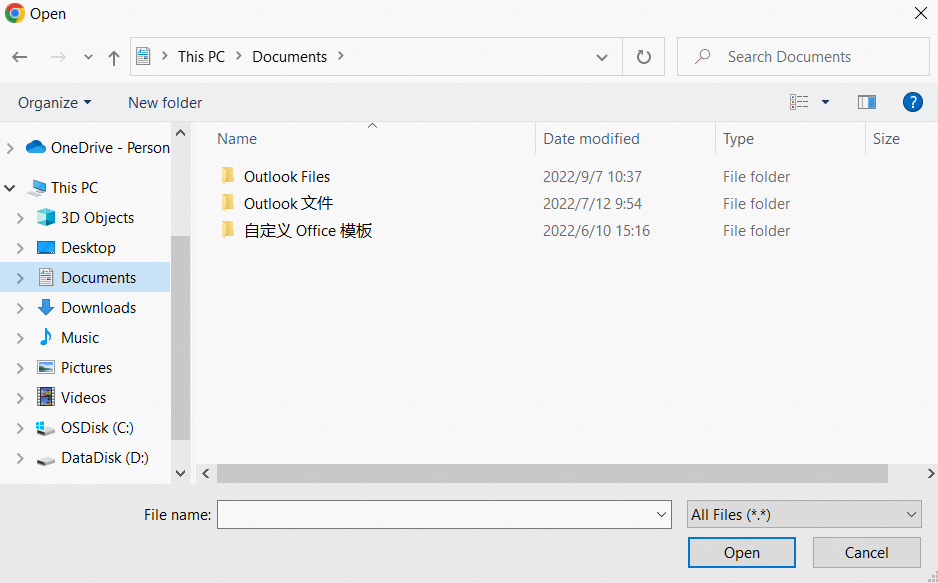
Task: Collapse the This PC tree node
Action: [10, 188]
